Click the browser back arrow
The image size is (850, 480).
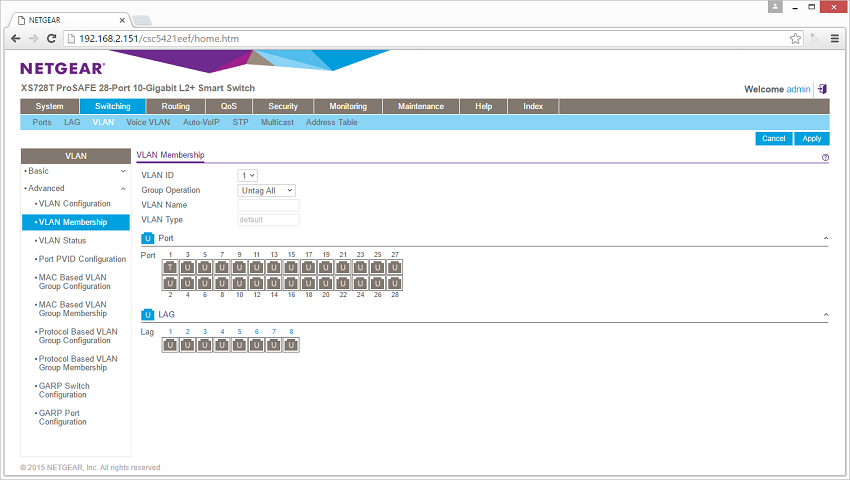pyautogui.click(x=16, y=39)
